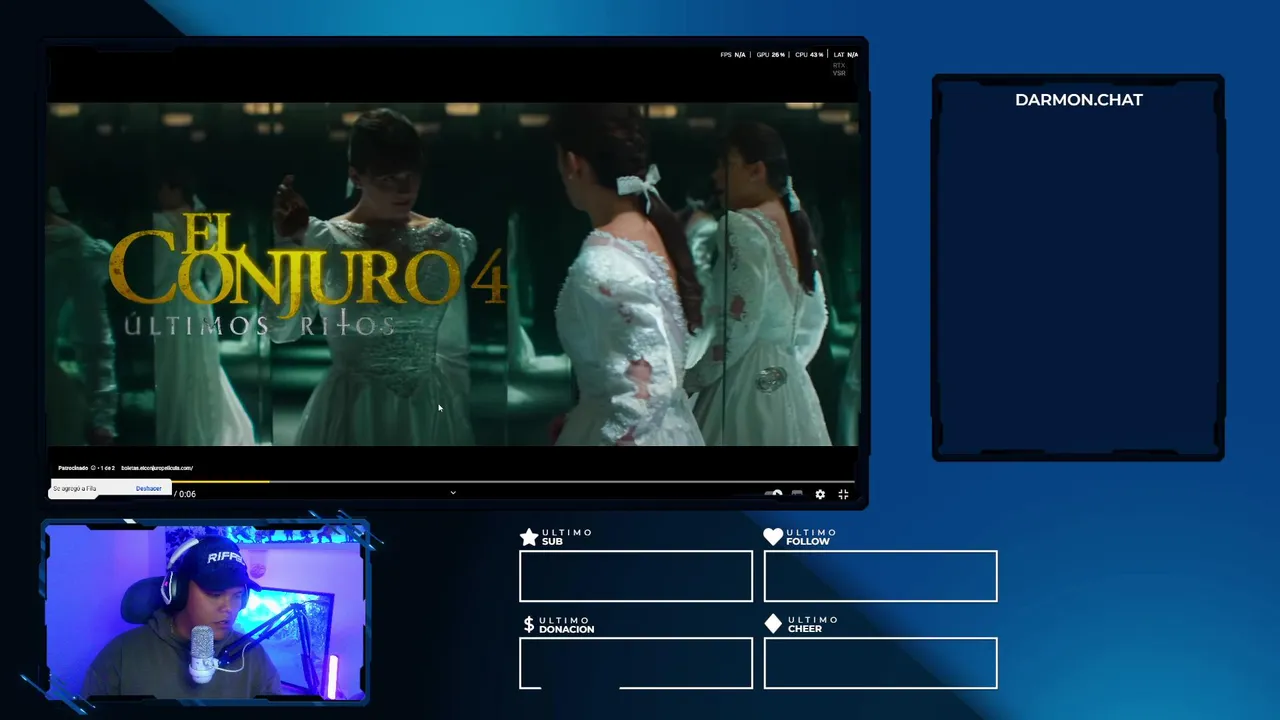Click the Ultimo Cheer display box
The height and width of the screenshot is (720, 1280).
[x=880, y=663]
